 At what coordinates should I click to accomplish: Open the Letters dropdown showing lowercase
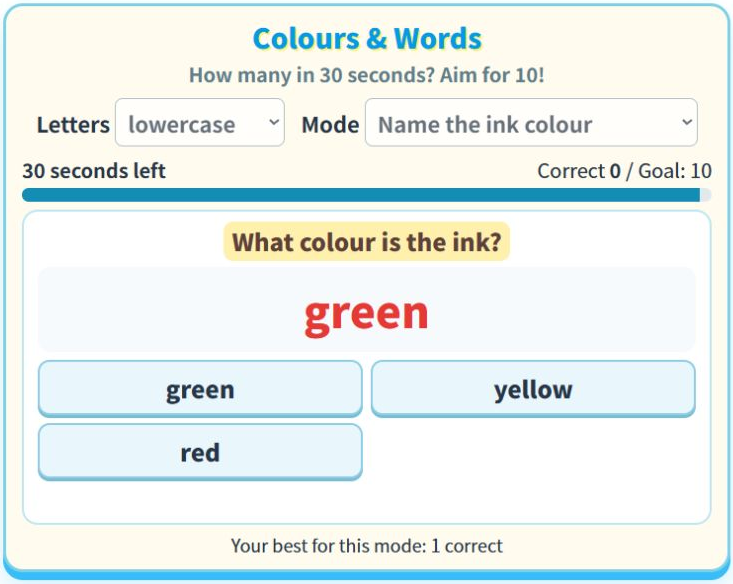click(200, 123)
